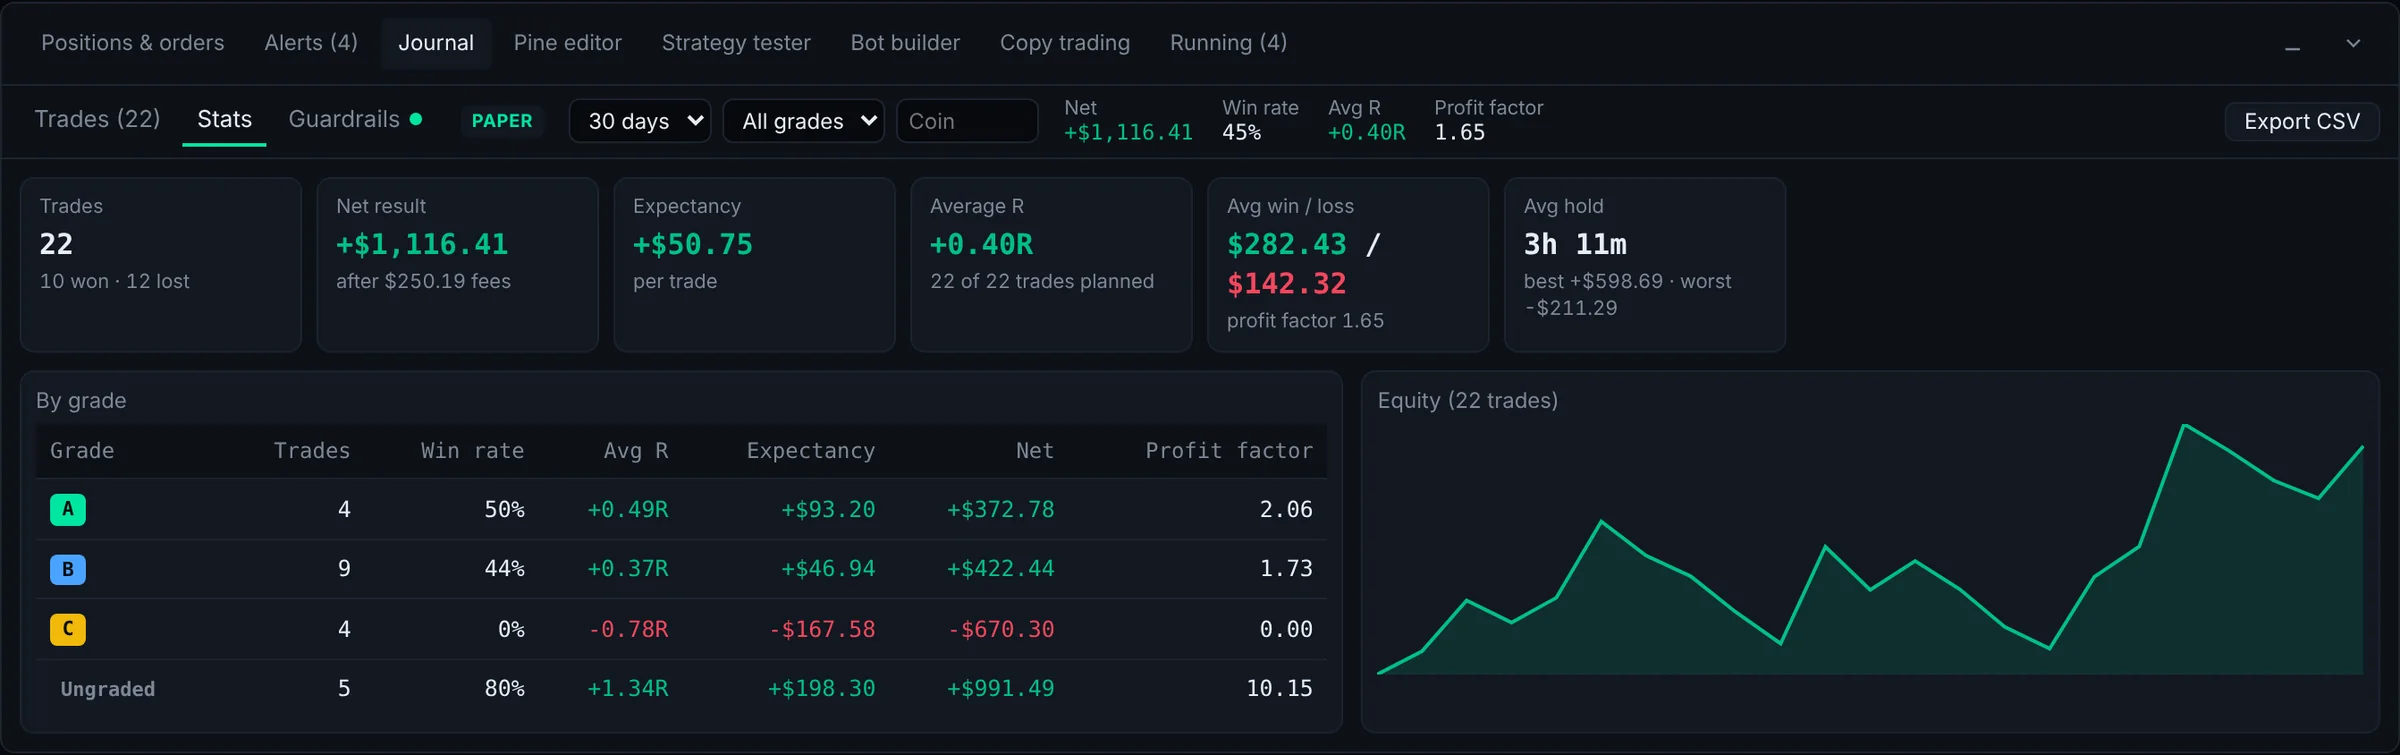Show the Trades (22) sub-tab
2400x755 pixels.
[x=98, y=119]
